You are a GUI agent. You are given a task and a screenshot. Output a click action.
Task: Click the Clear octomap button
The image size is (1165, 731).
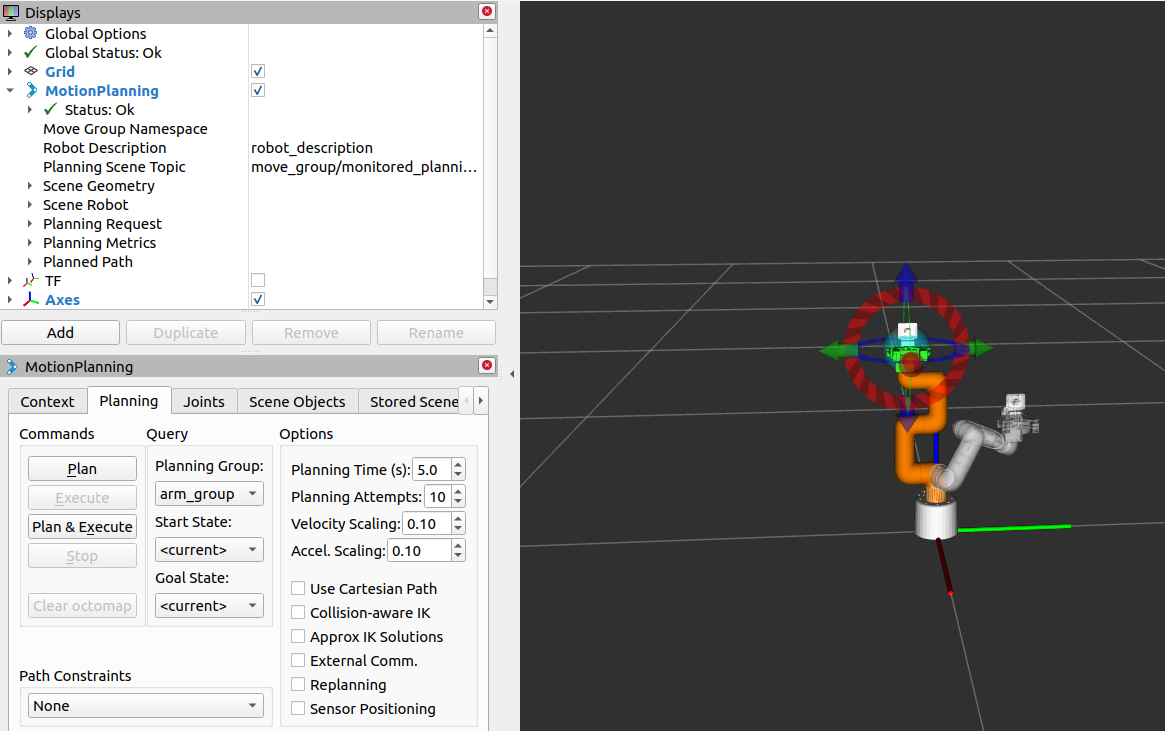click(x=82, y=605)
